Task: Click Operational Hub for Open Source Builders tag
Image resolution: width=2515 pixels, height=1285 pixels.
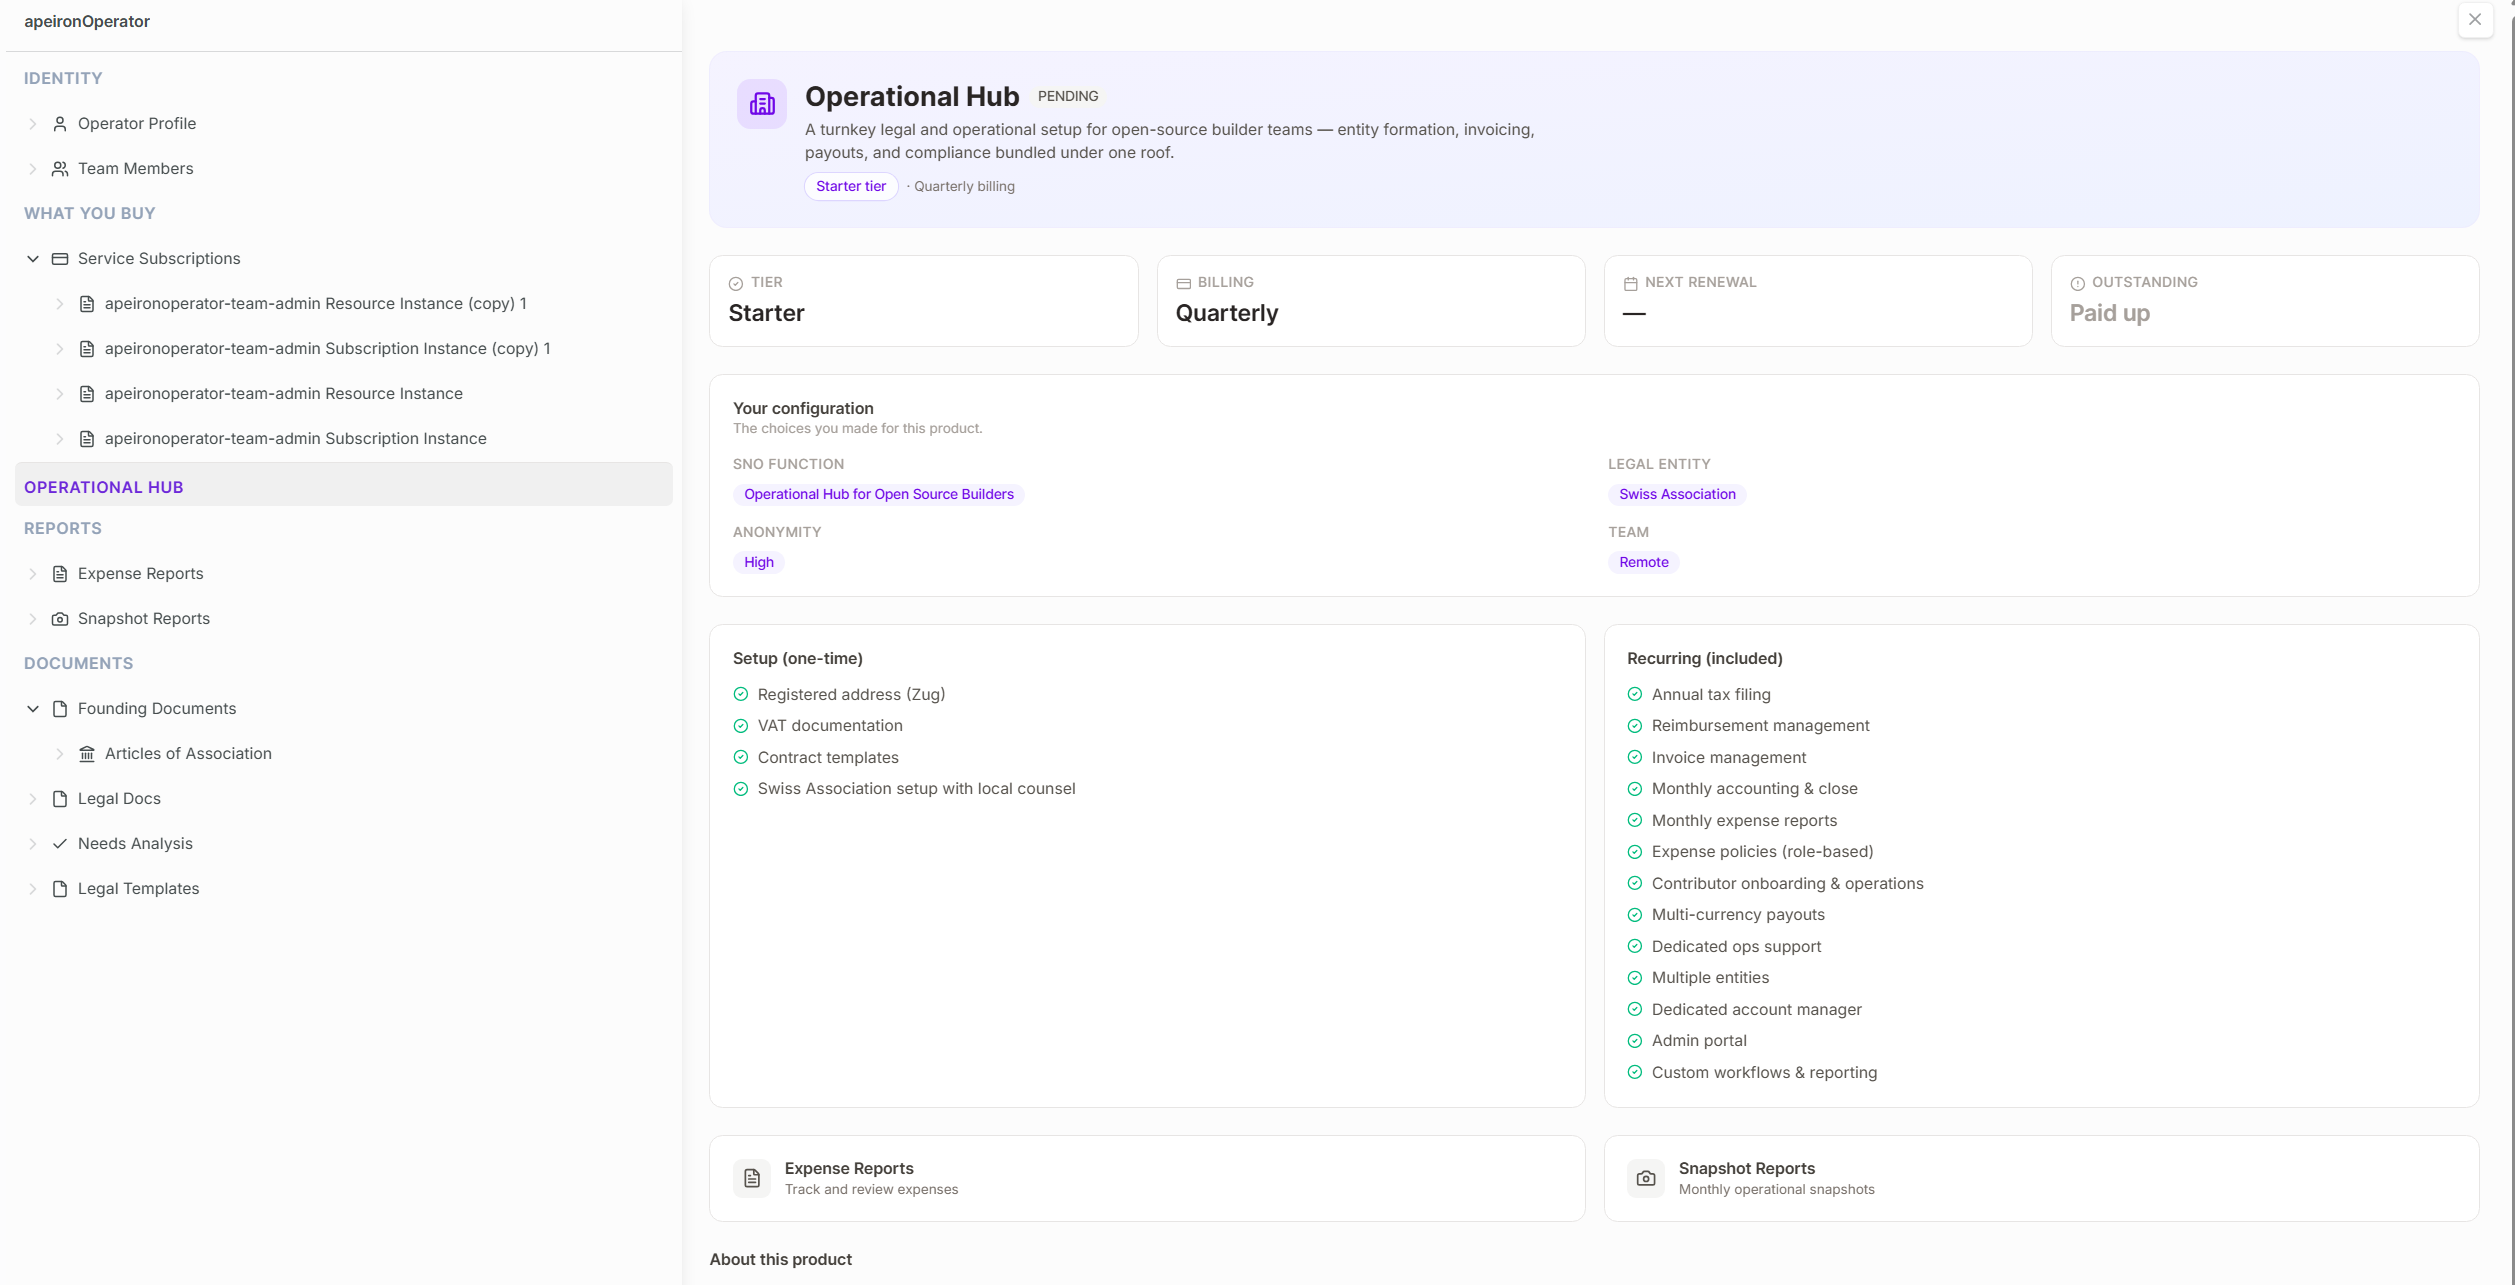Action: (878, 495)
